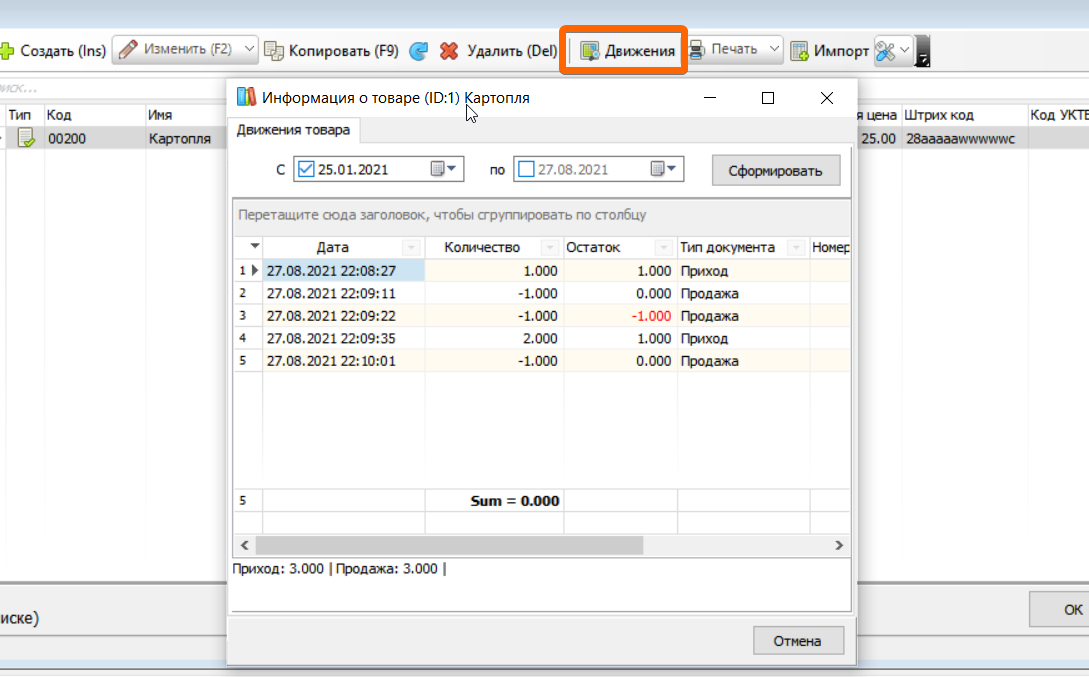Open Движения from the toolbar

point(627,51)
